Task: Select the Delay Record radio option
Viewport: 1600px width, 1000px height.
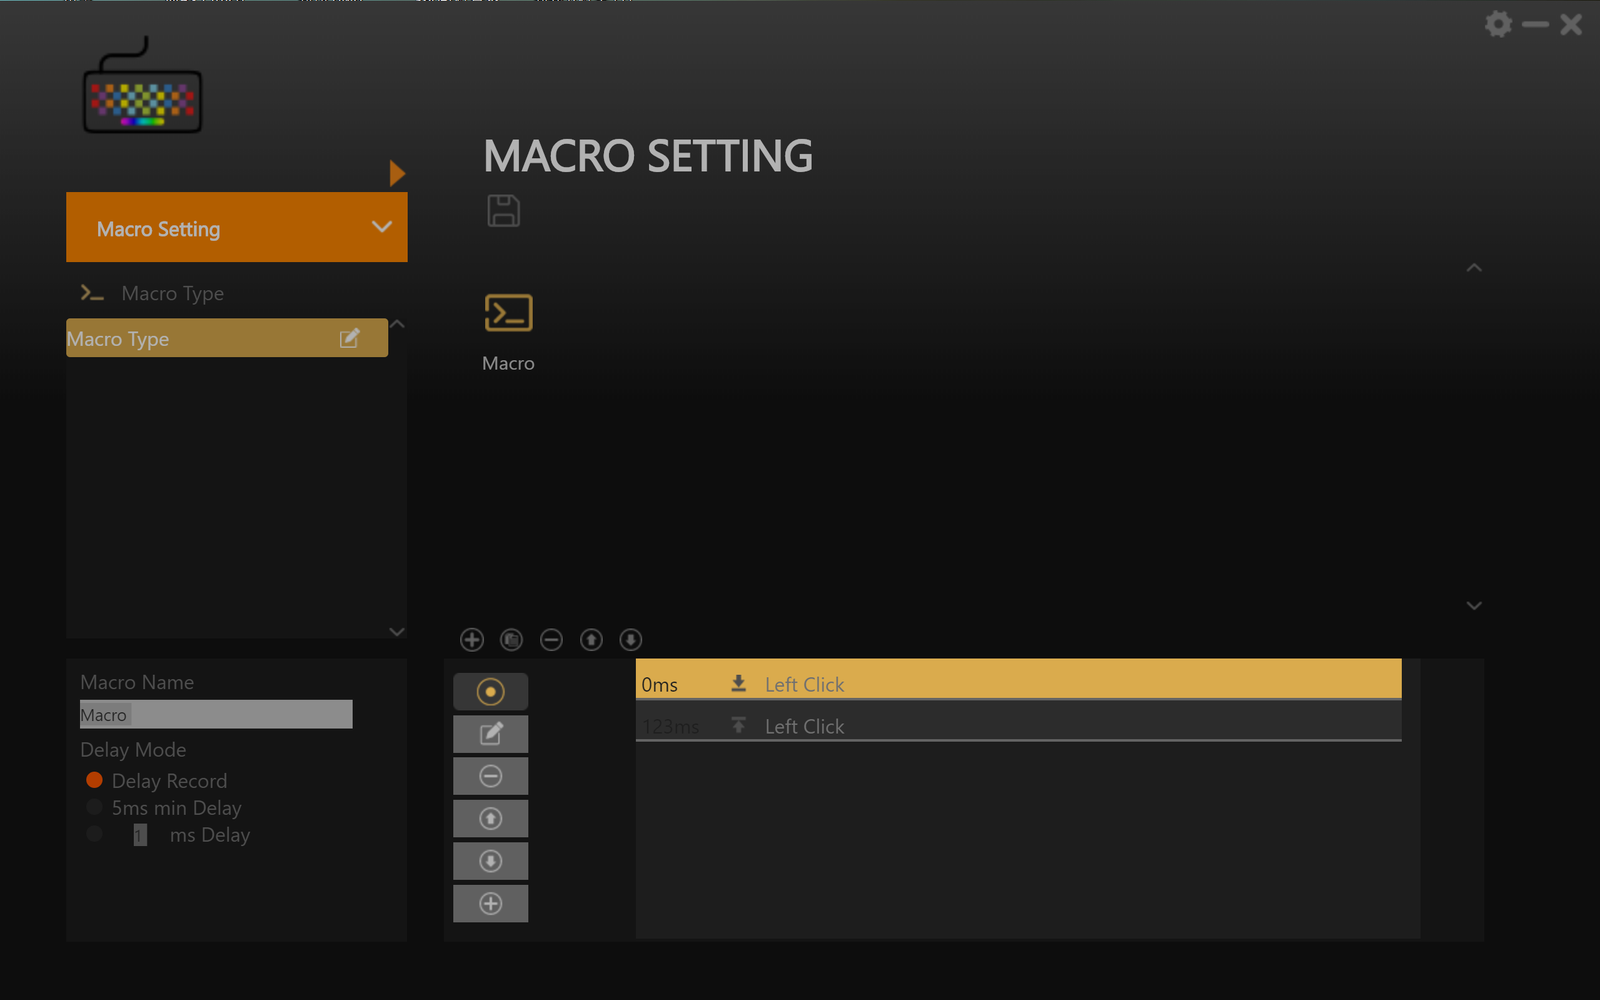Action: [x=95, y=780]
